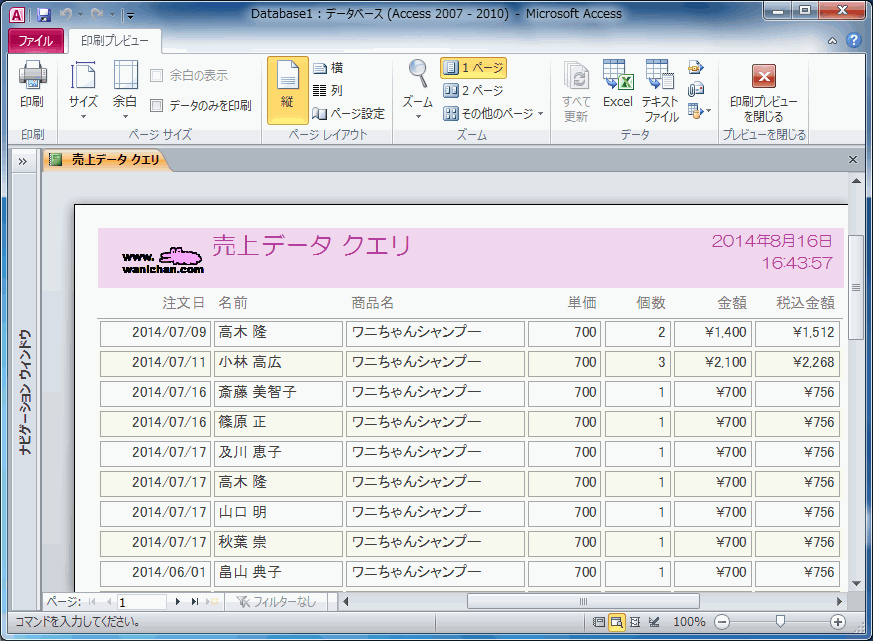
Task: Click the Access application icon in title bar
Action: (17, 14)
